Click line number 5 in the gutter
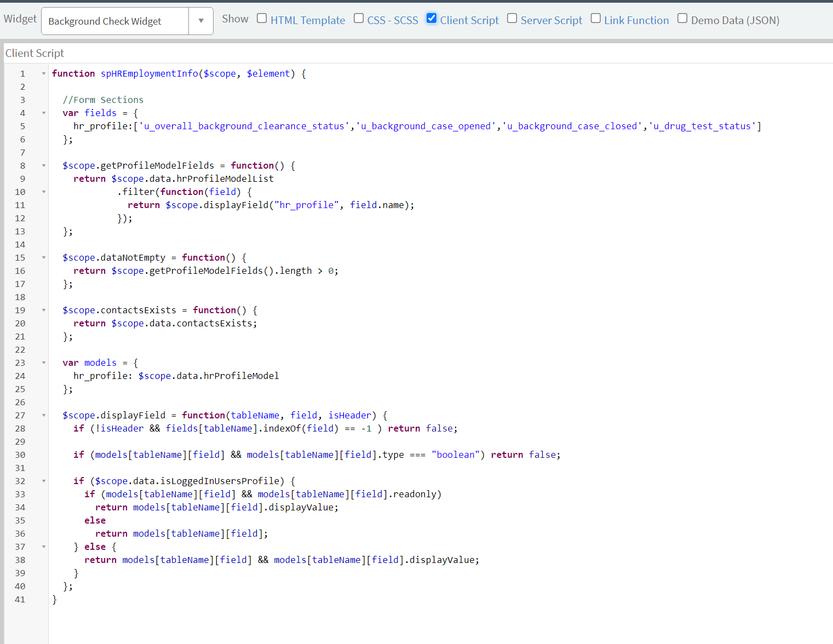Screen dimensions: 833x644 coord(22,126)
